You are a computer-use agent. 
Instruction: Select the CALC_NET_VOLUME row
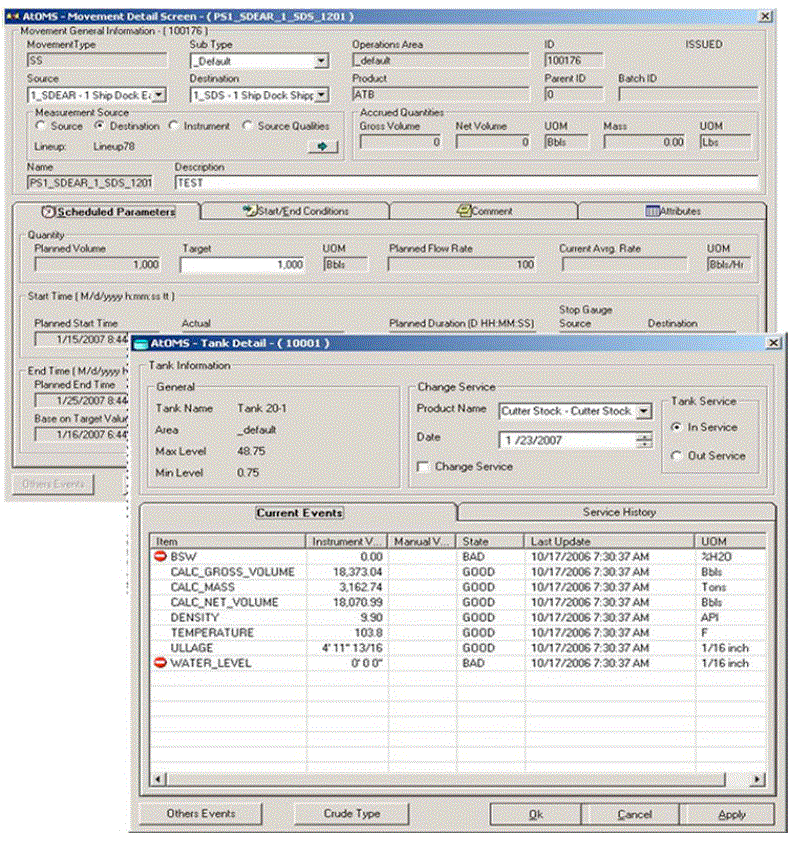[x=458, y=602]
